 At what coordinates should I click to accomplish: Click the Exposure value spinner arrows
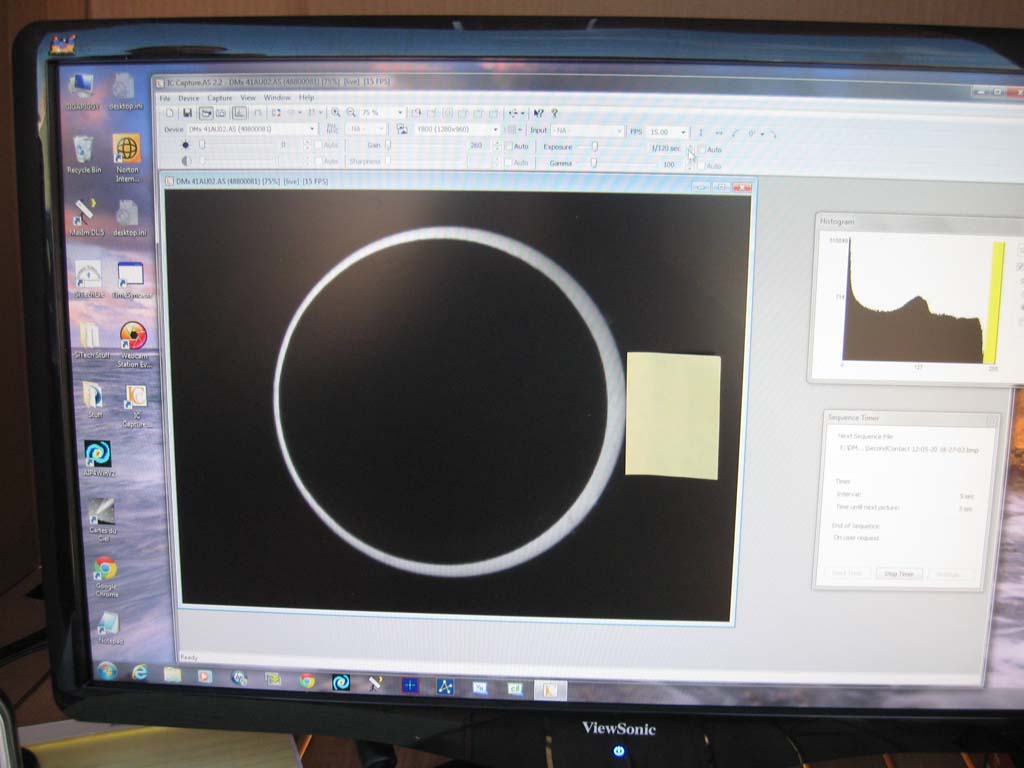click(x=690, y=149)
